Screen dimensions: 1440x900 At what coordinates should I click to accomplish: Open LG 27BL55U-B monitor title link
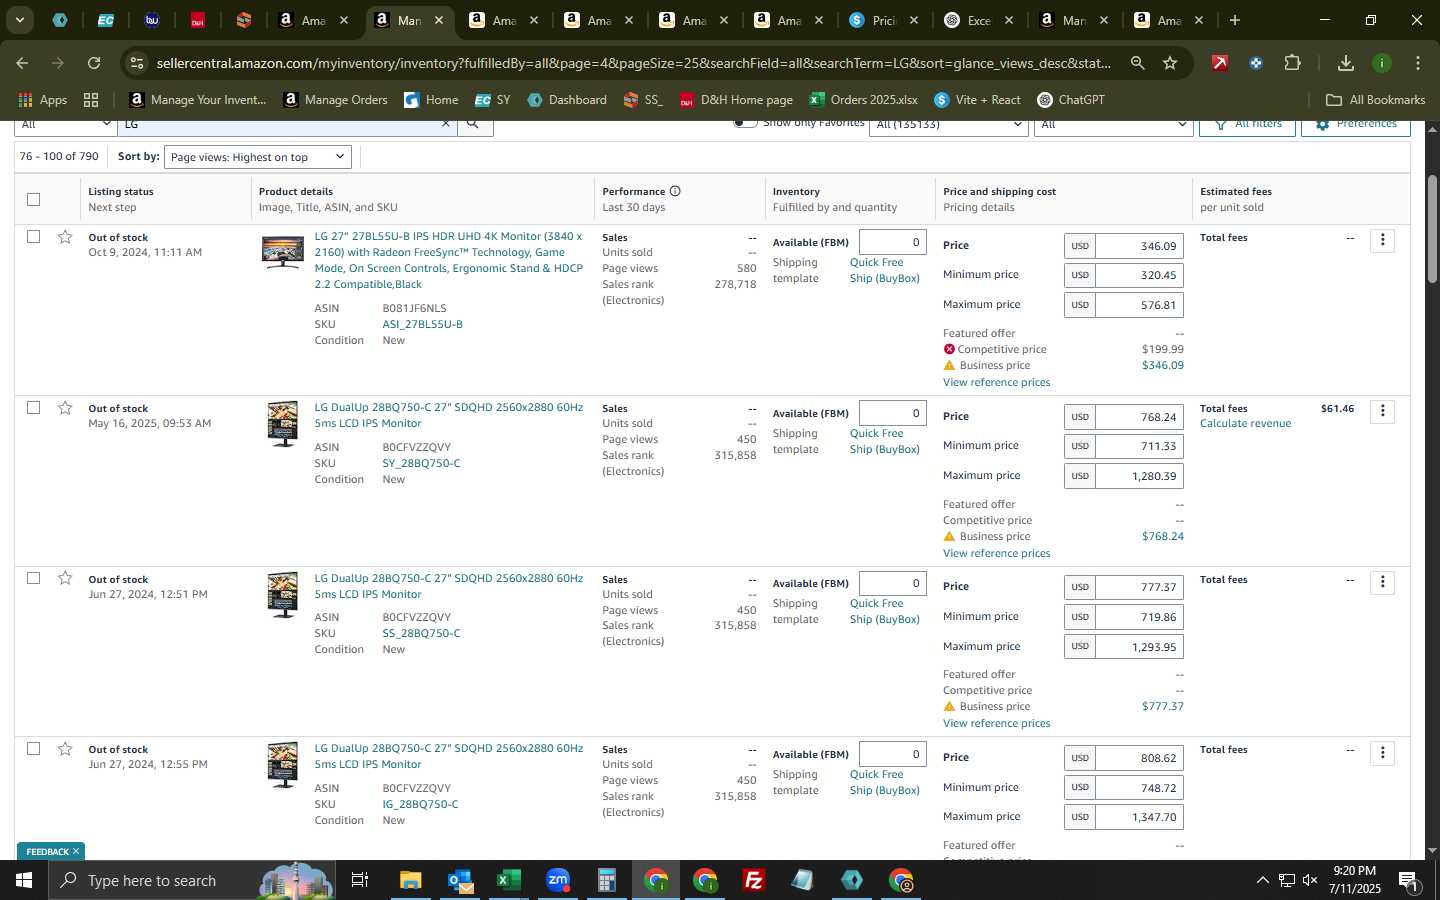(x=448, y=260)
